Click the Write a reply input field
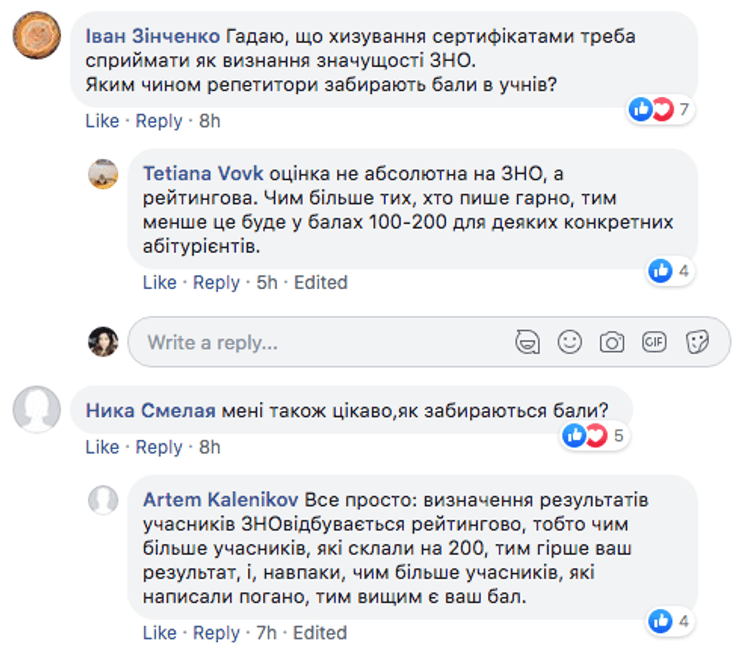 coord(320,342)
